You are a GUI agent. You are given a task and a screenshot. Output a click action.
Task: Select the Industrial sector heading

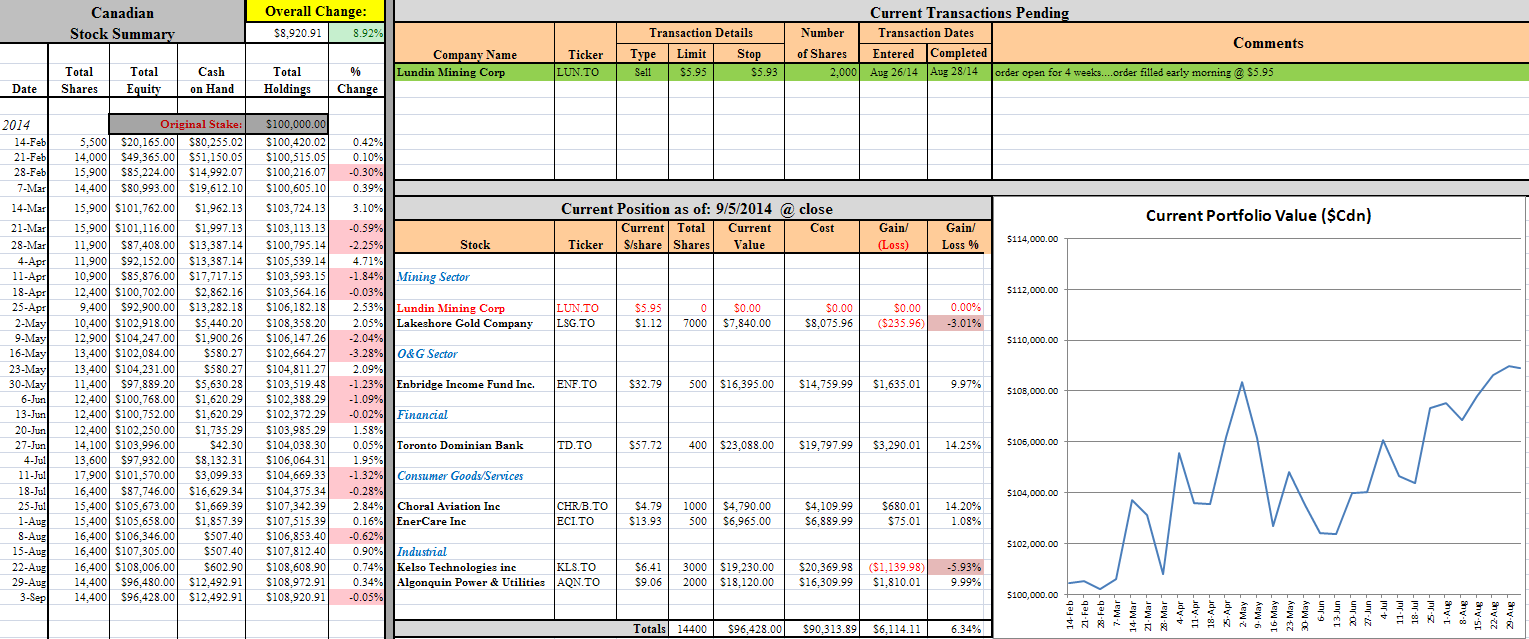422,552
